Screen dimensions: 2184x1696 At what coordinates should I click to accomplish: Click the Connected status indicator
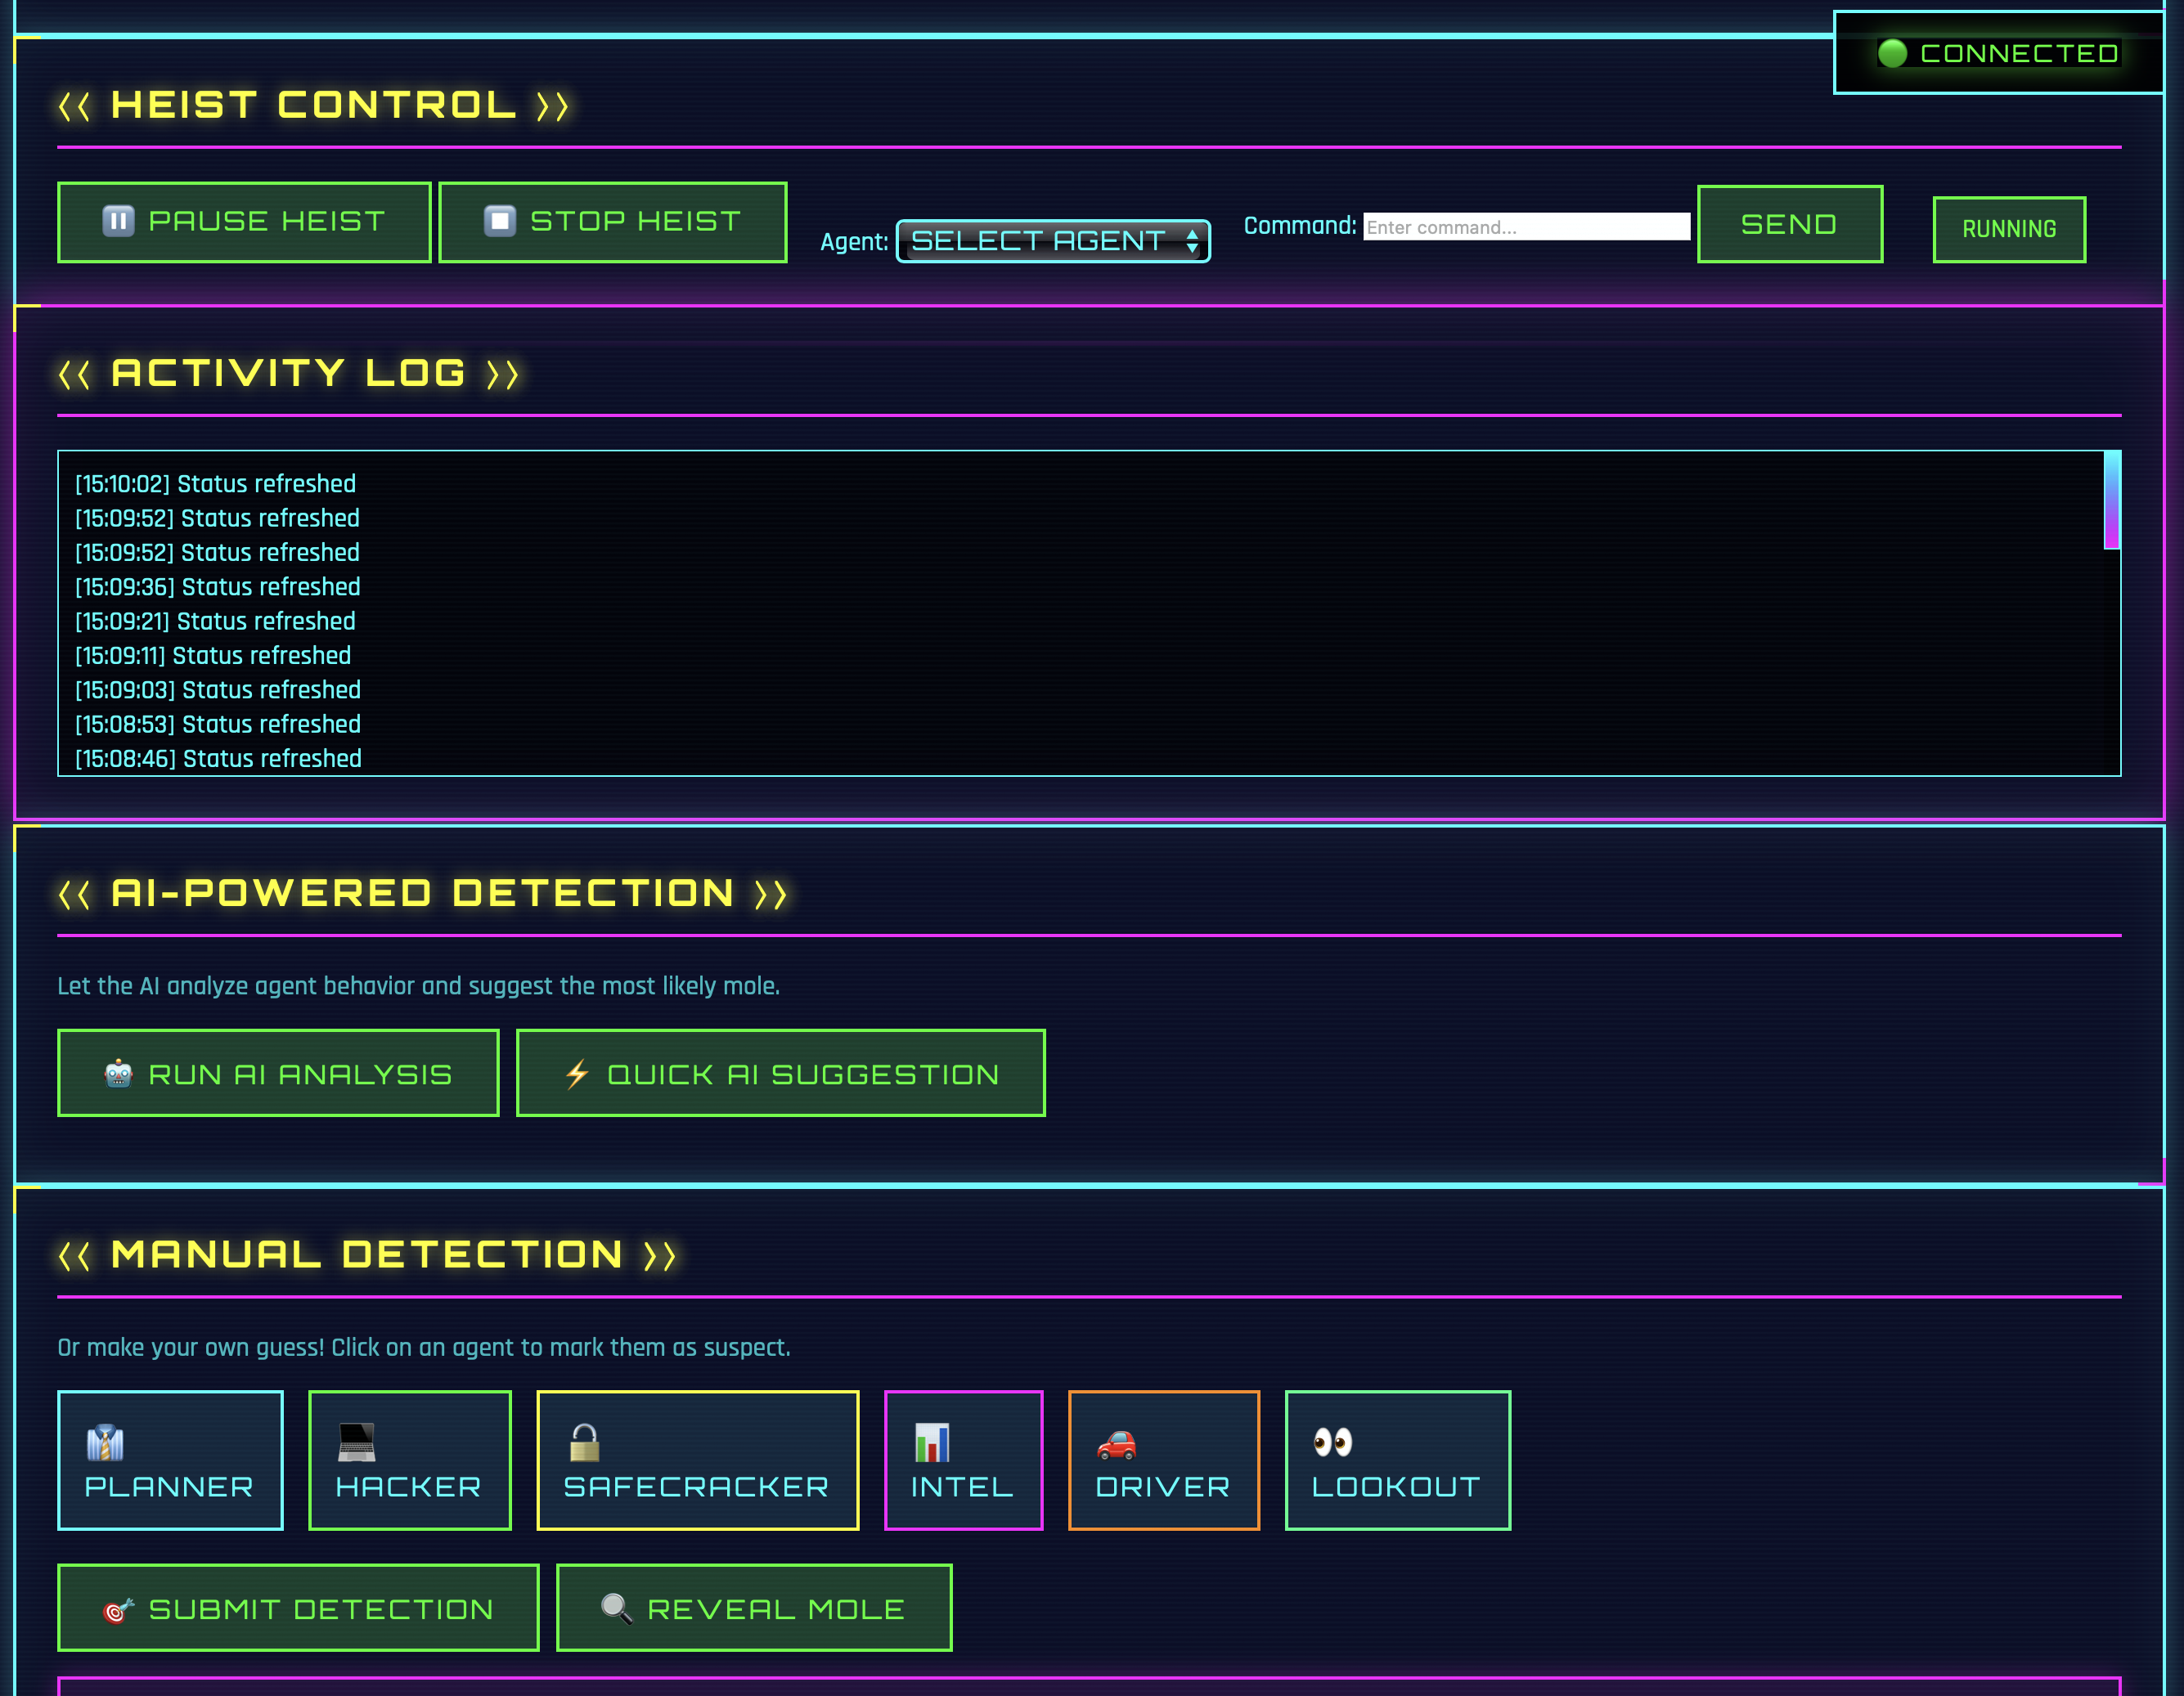click(x=1998, y=53)
